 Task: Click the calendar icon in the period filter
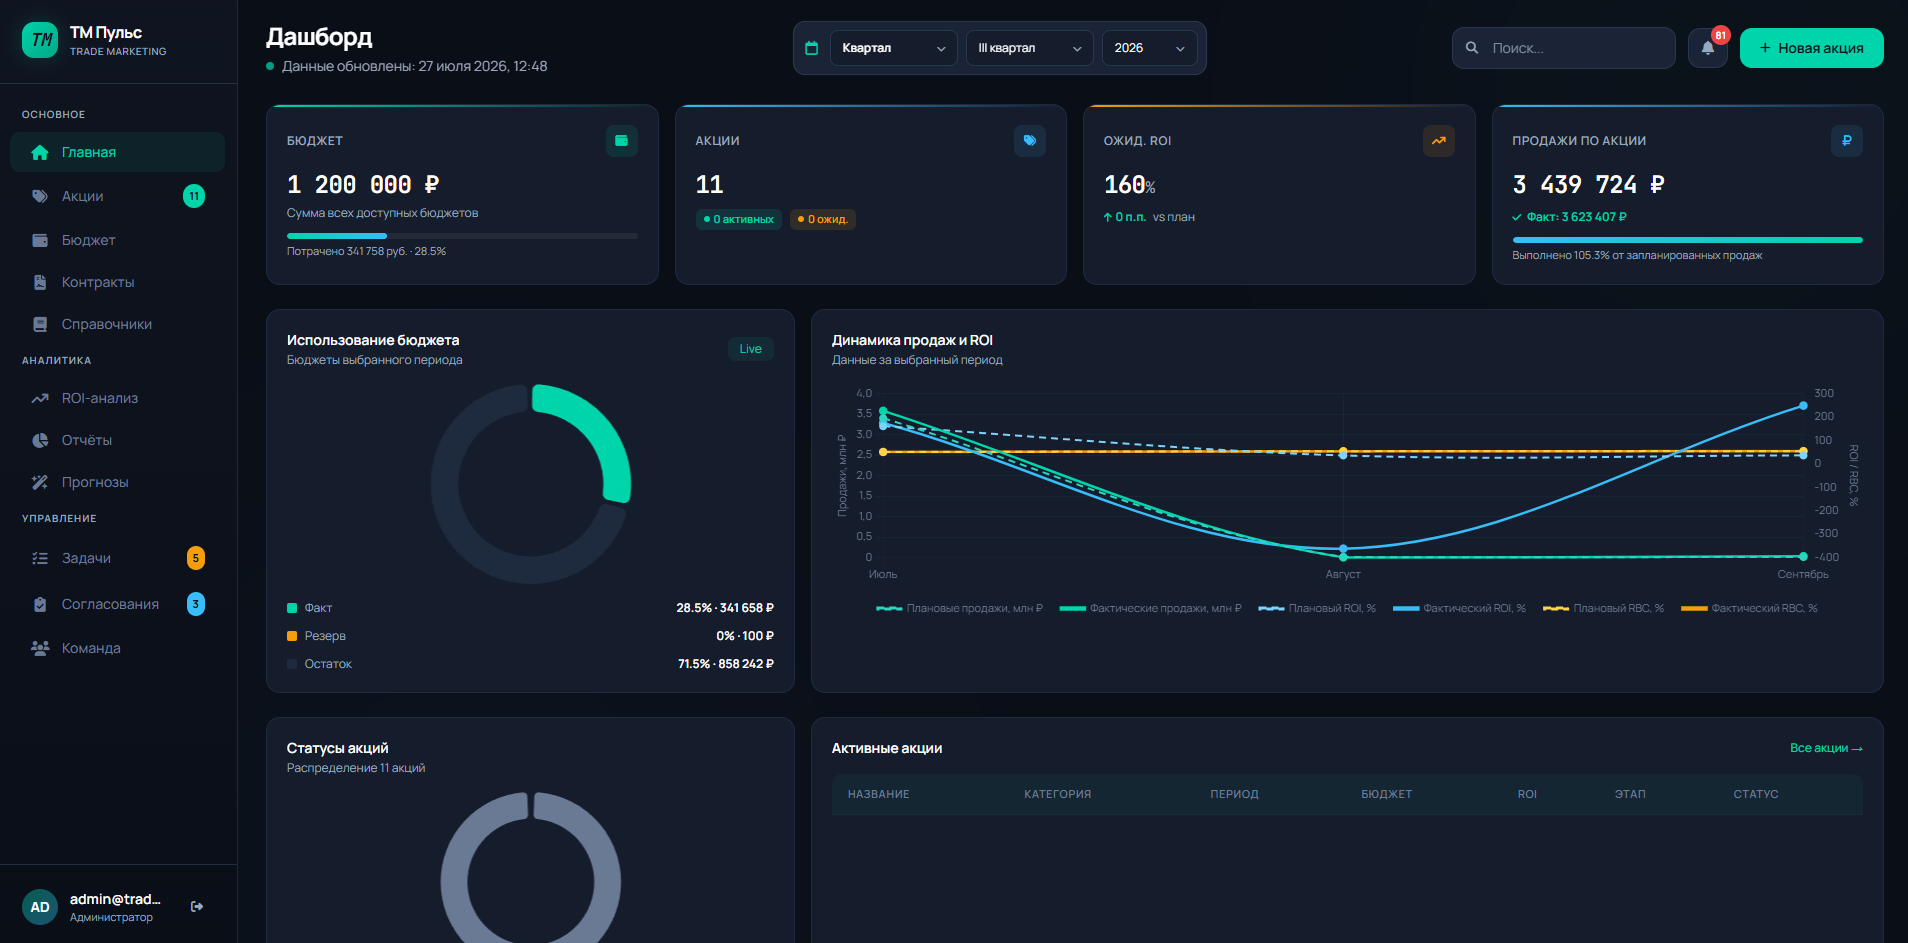[x=812, y=48]
